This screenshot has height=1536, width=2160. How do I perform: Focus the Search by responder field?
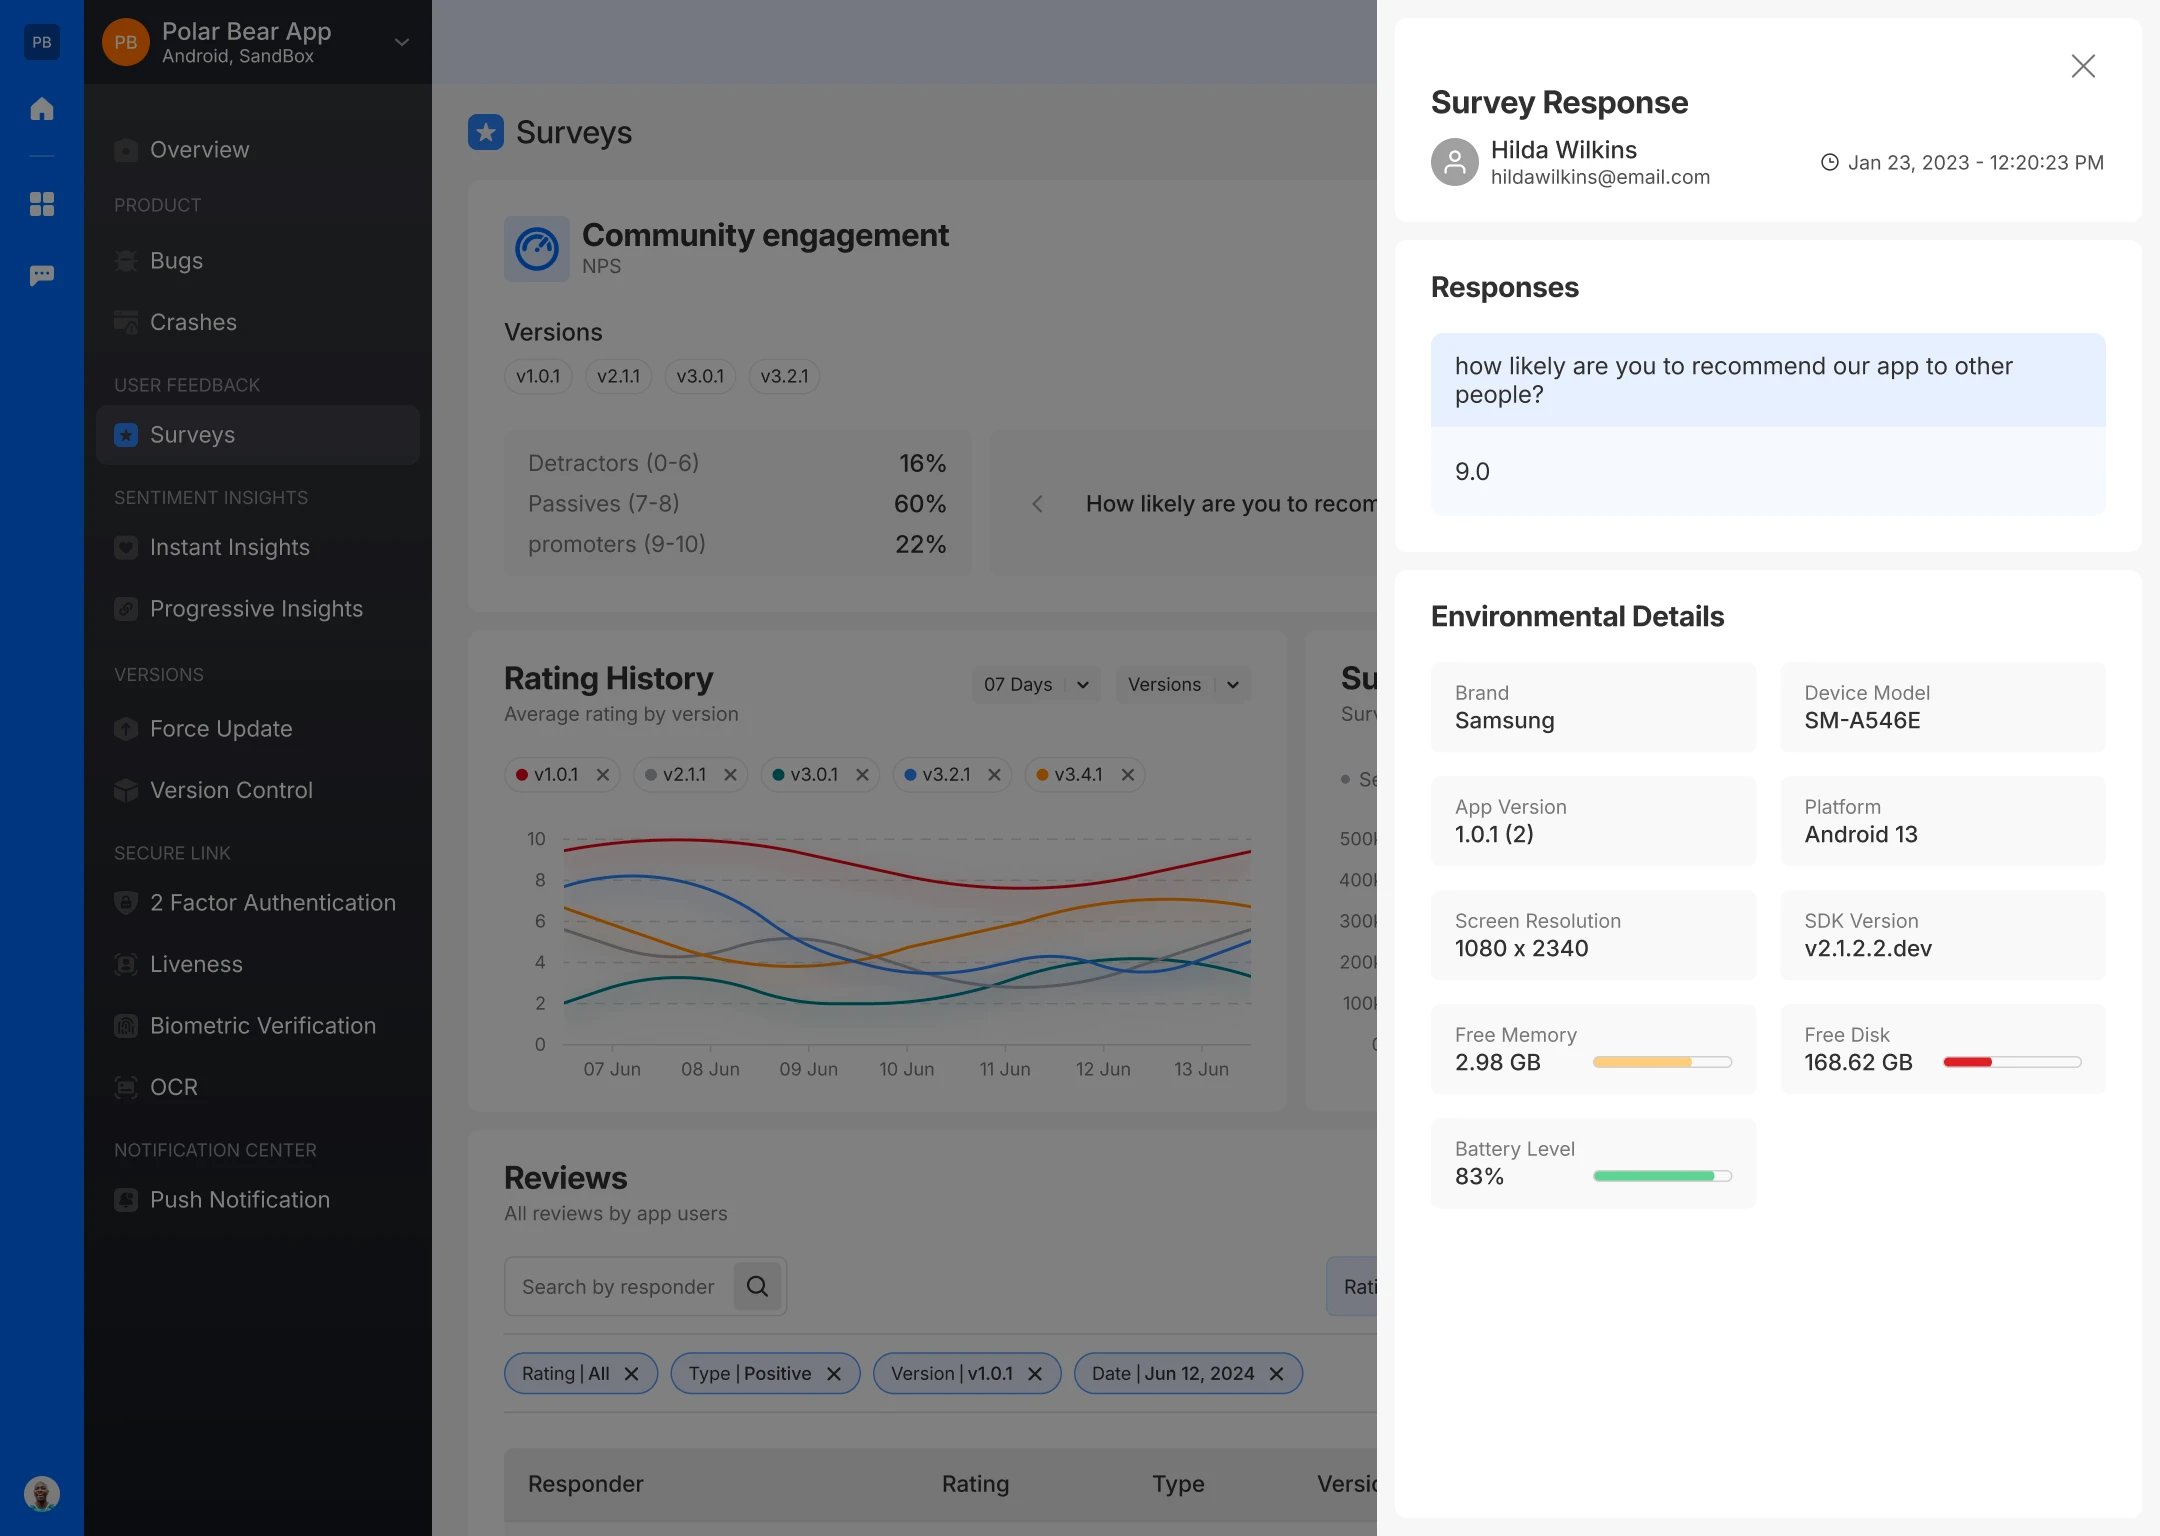click(x=618, y=1286)
